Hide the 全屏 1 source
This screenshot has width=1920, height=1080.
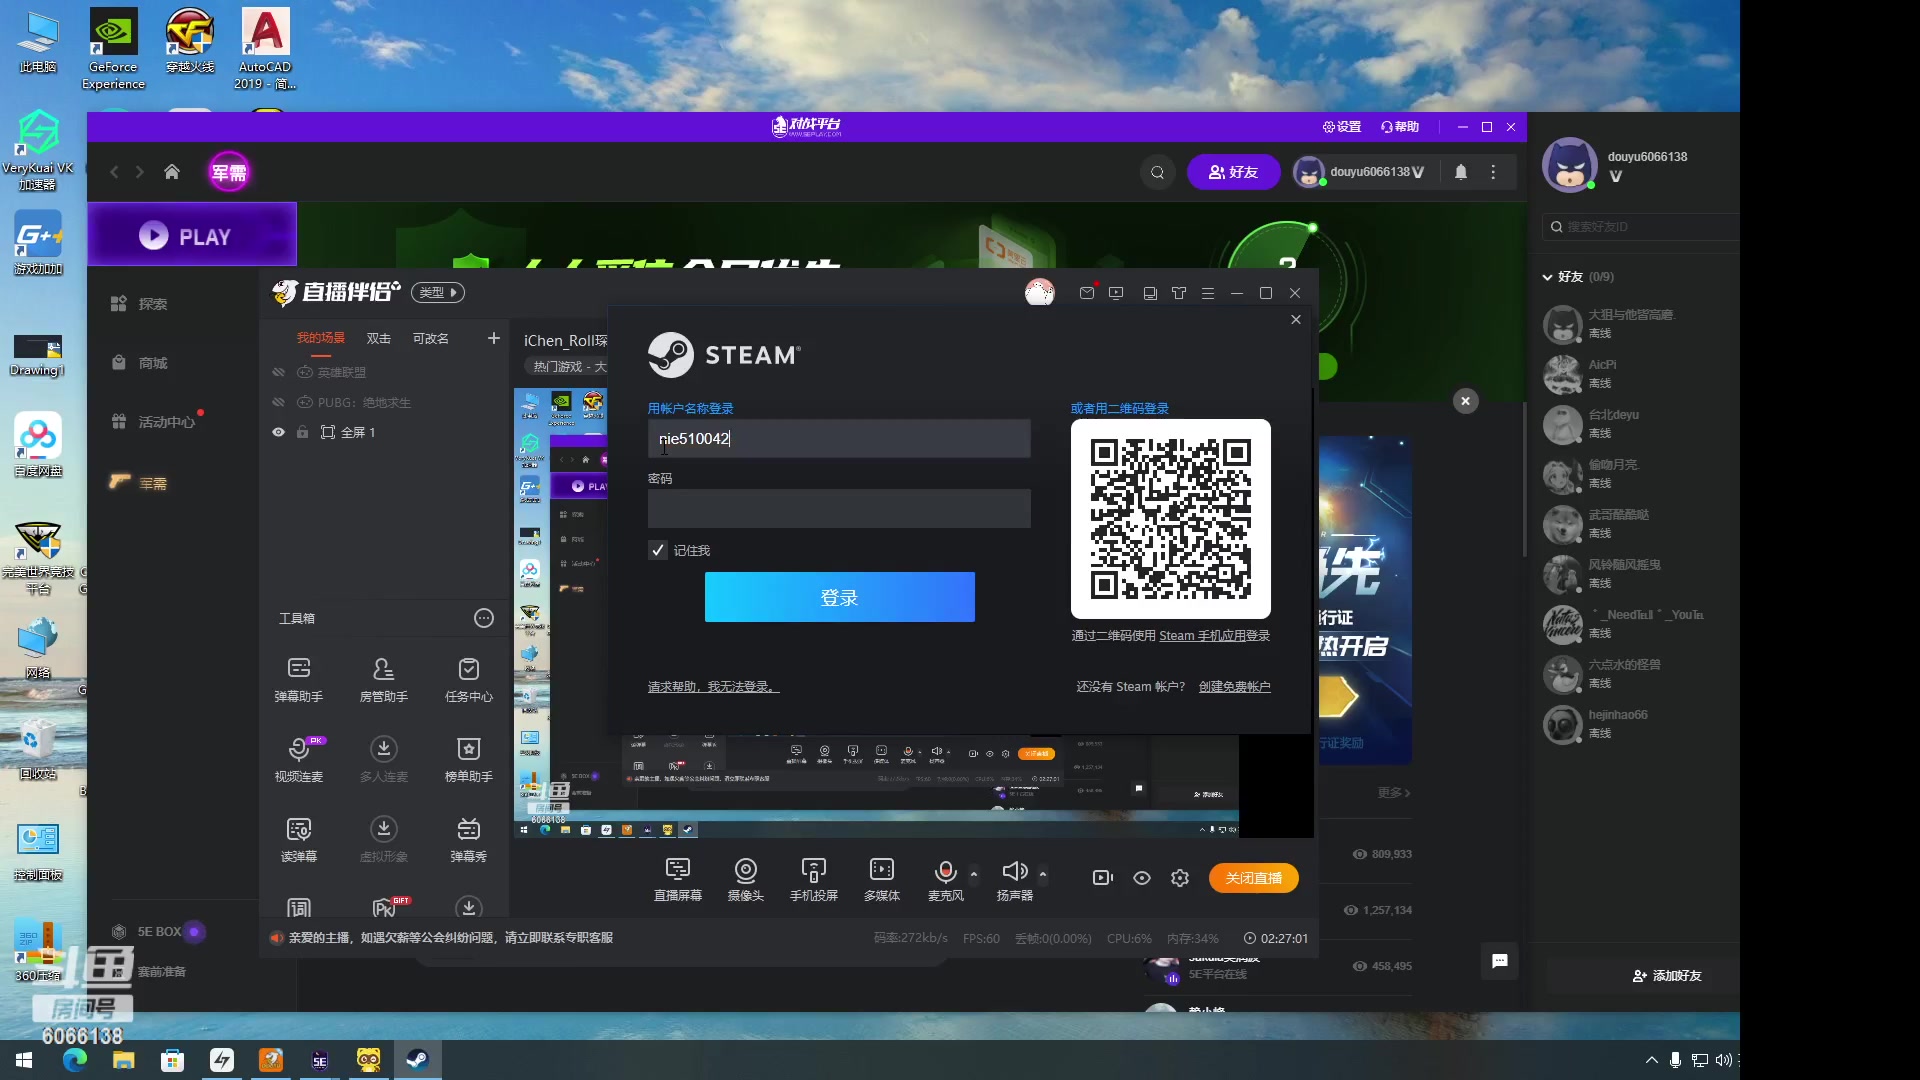279,432
